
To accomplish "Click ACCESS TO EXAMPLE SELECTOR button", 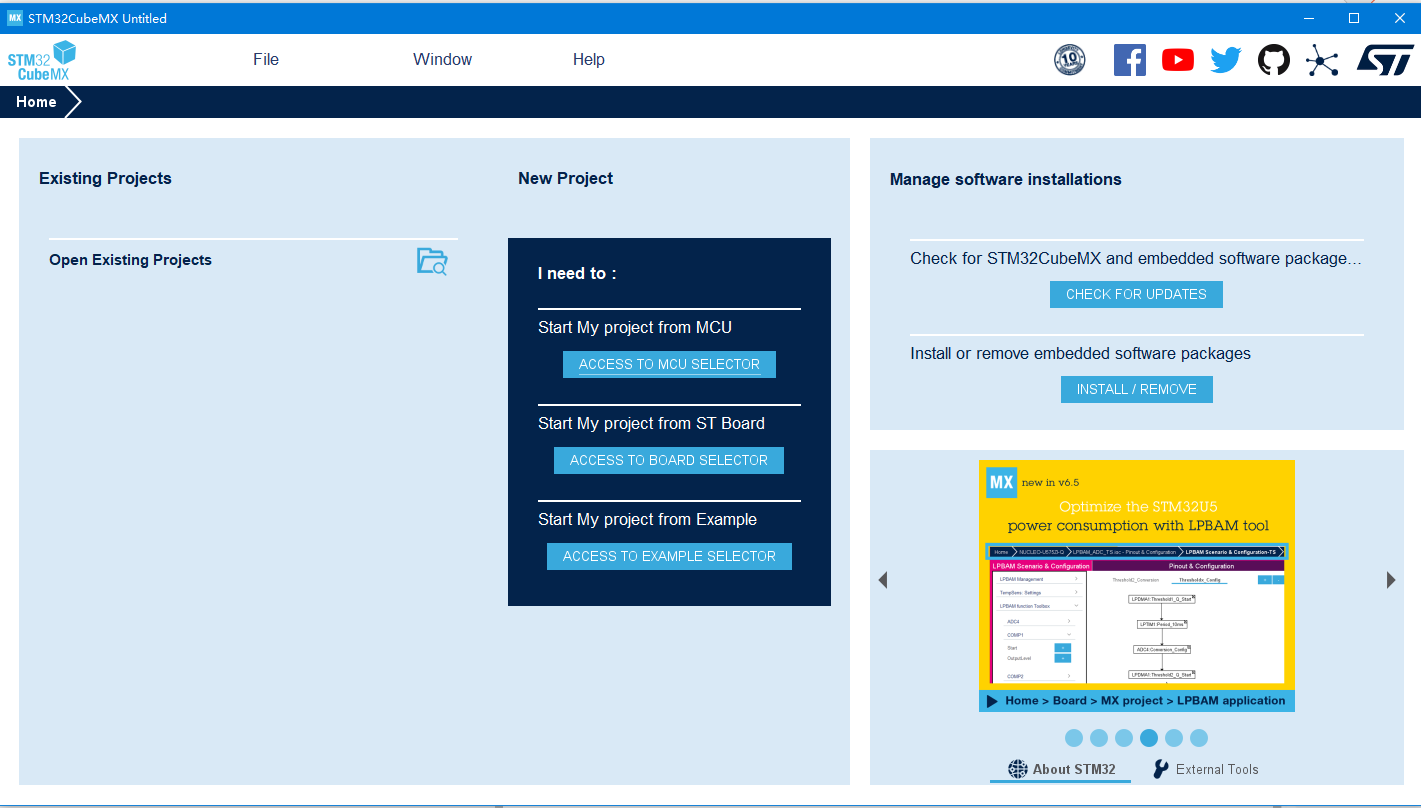I will [x=669, y=556].
